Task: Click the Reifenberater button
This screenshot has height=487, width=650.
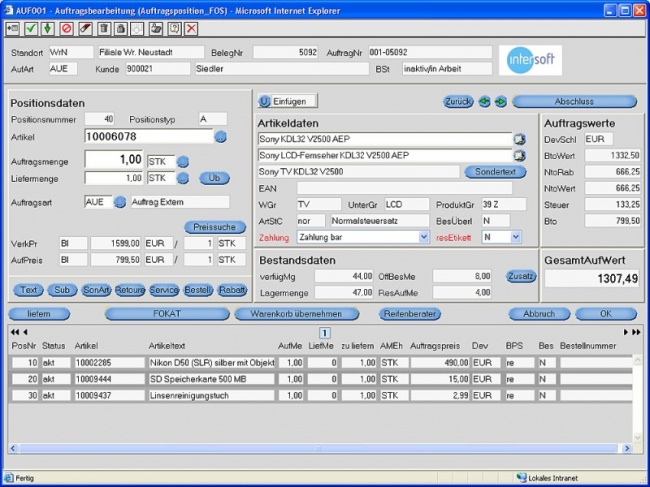Action: 410,314
